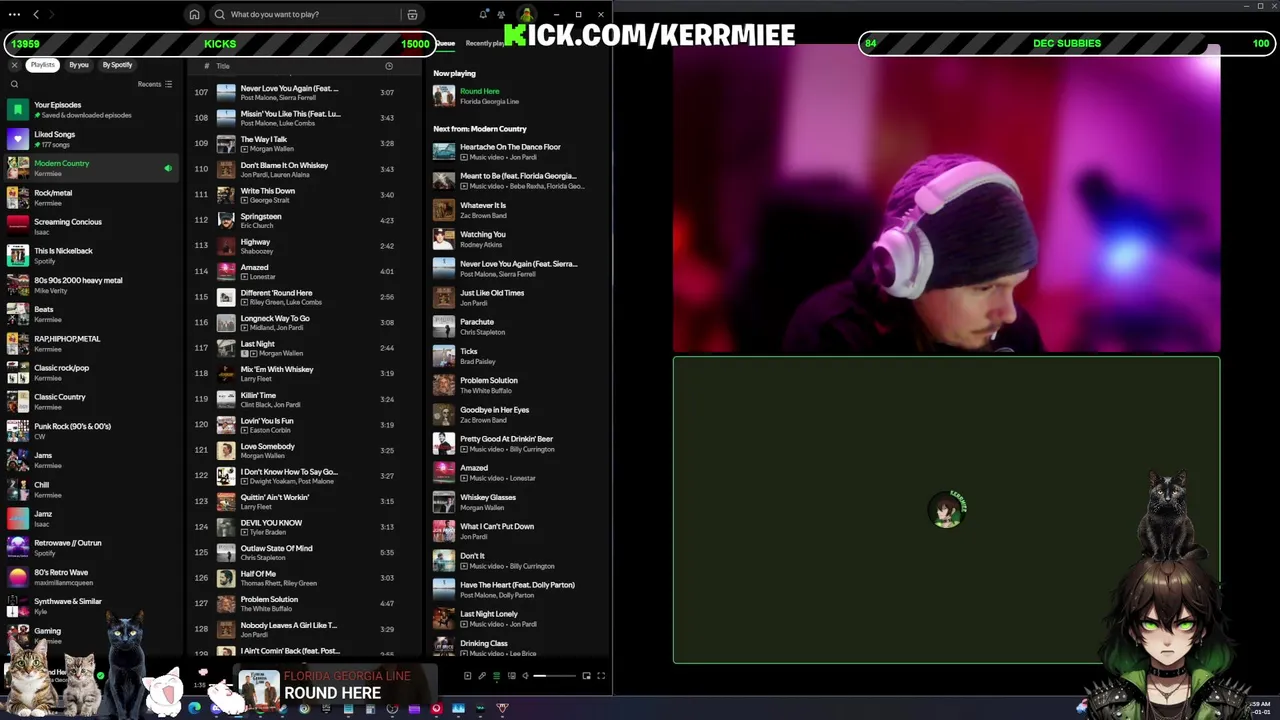Open the Connect to a device icon
The image size is (1280, 720).
click(512, 675)
